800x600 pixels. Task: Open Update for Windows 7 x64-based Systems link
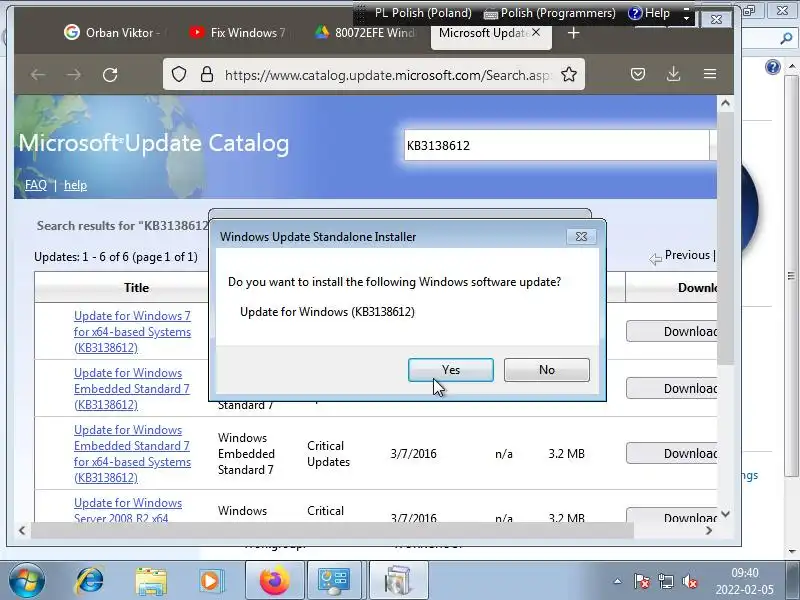click(x=132, y=332)
